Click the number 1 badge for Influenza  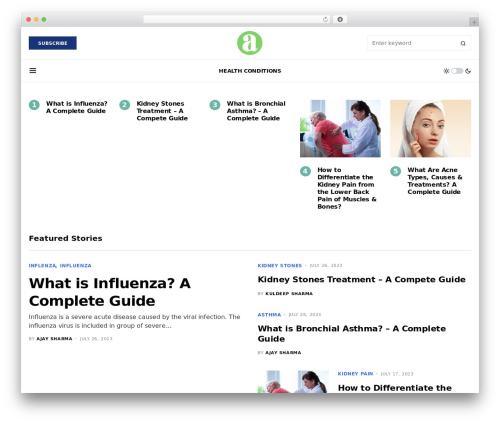[34, 105]
